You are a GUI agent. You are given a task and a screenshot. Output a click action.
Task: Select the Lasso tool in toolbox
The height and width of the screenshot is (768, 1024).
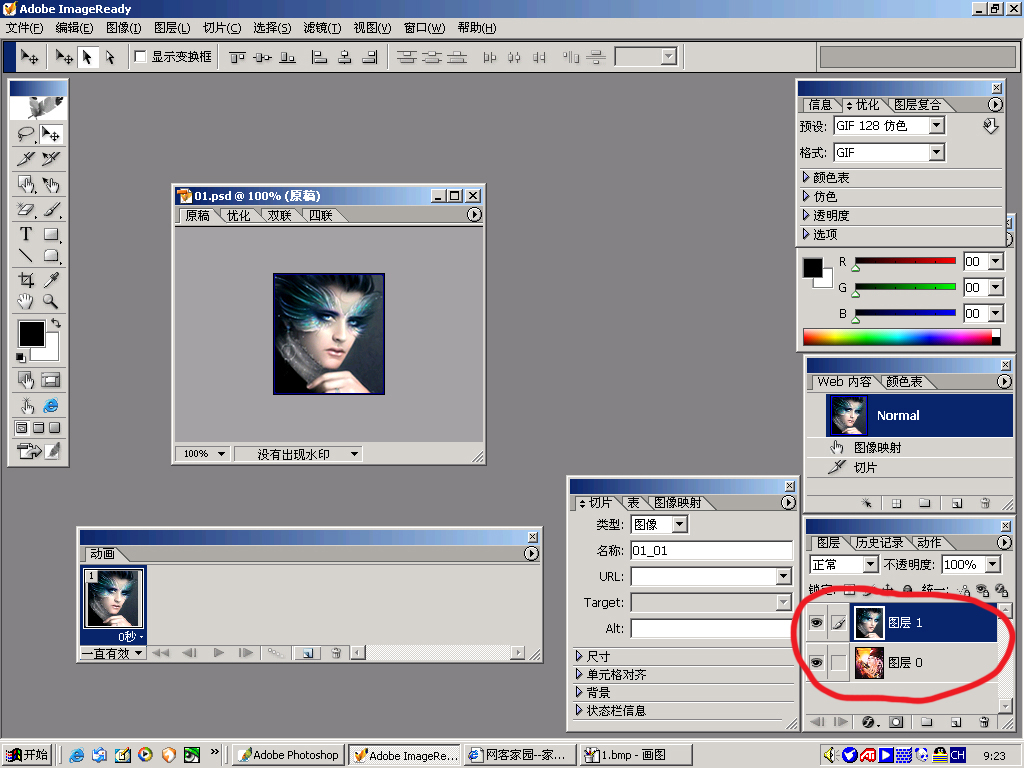(x=26, y=134)
